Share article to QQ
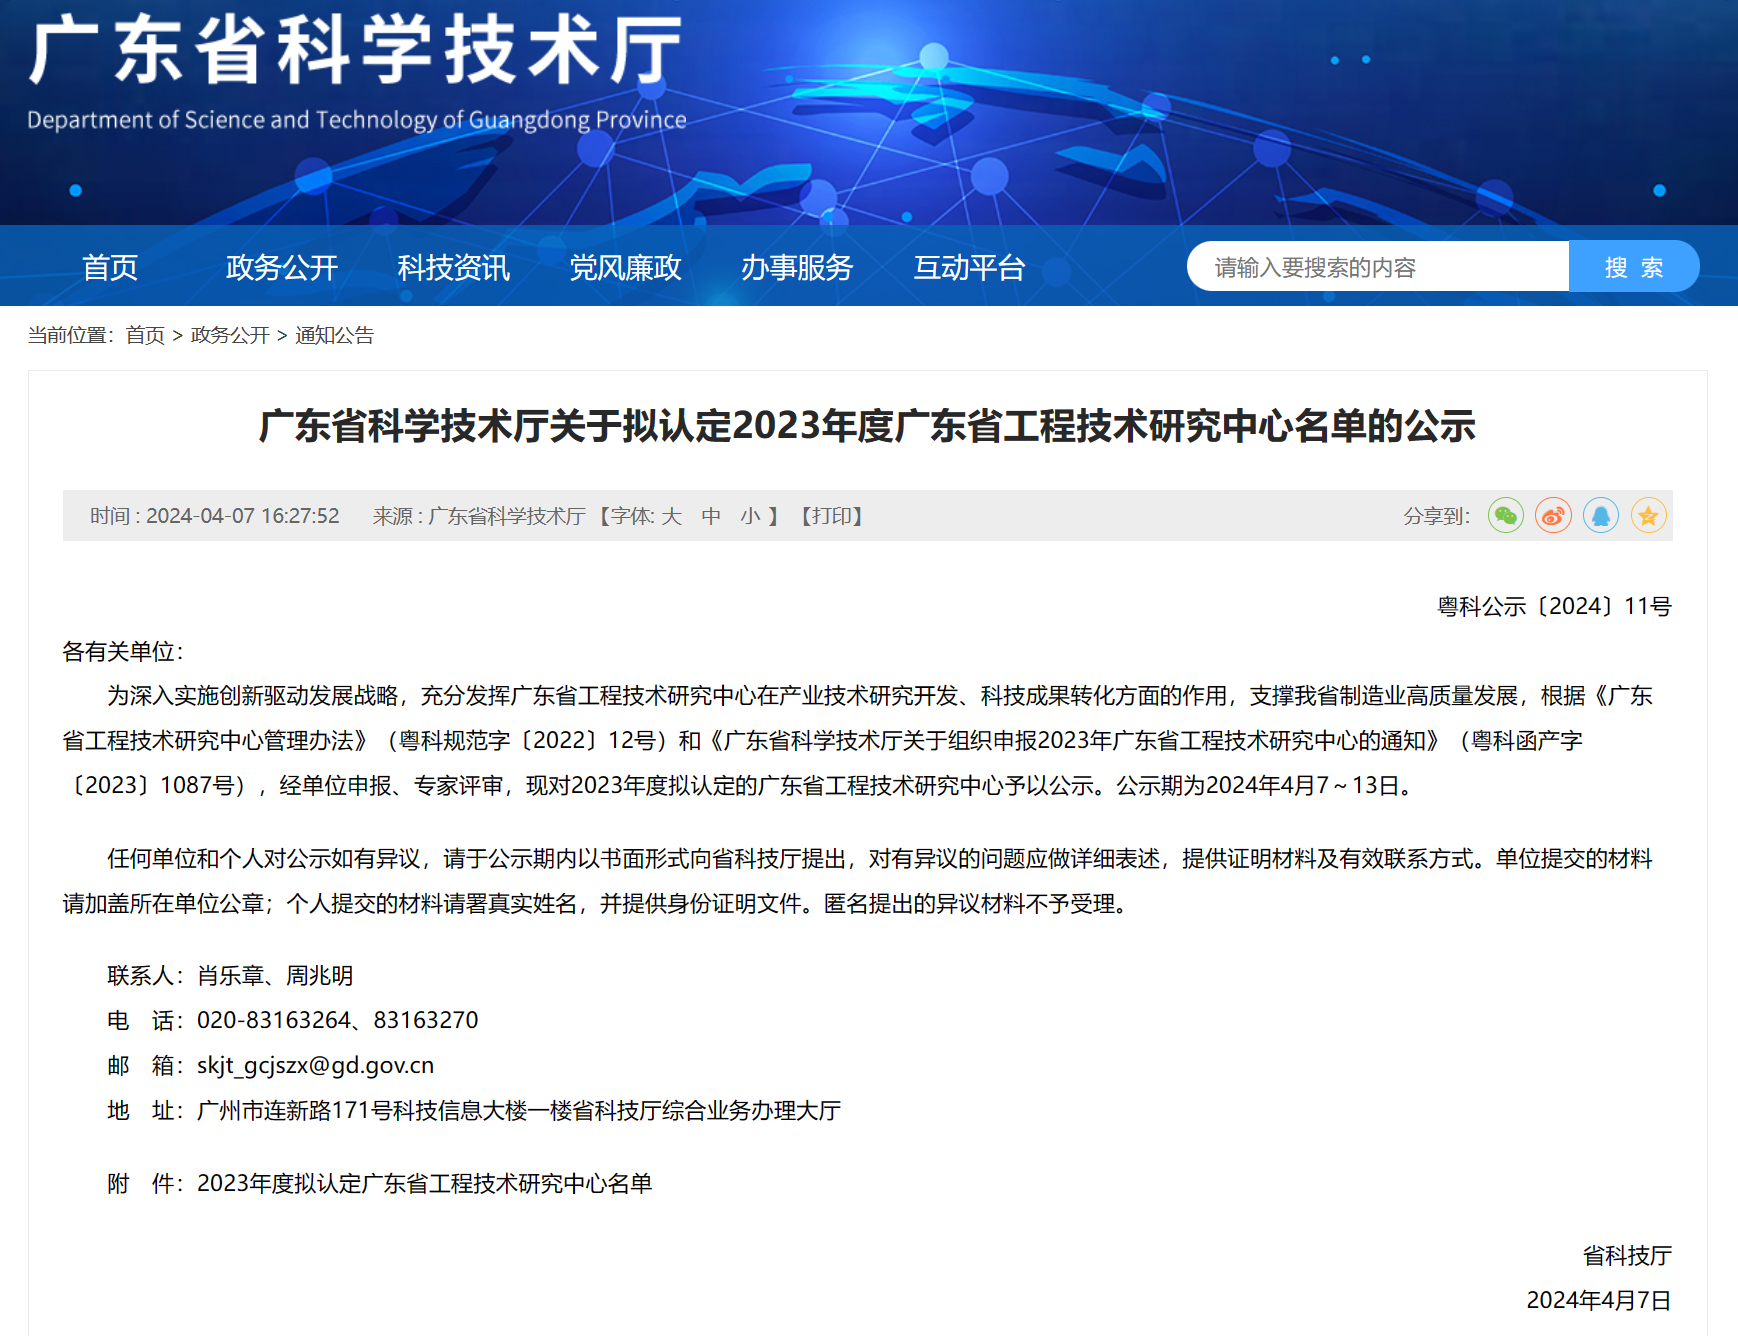This screenshot has width=1738, height=1336. click(1601, 516)
